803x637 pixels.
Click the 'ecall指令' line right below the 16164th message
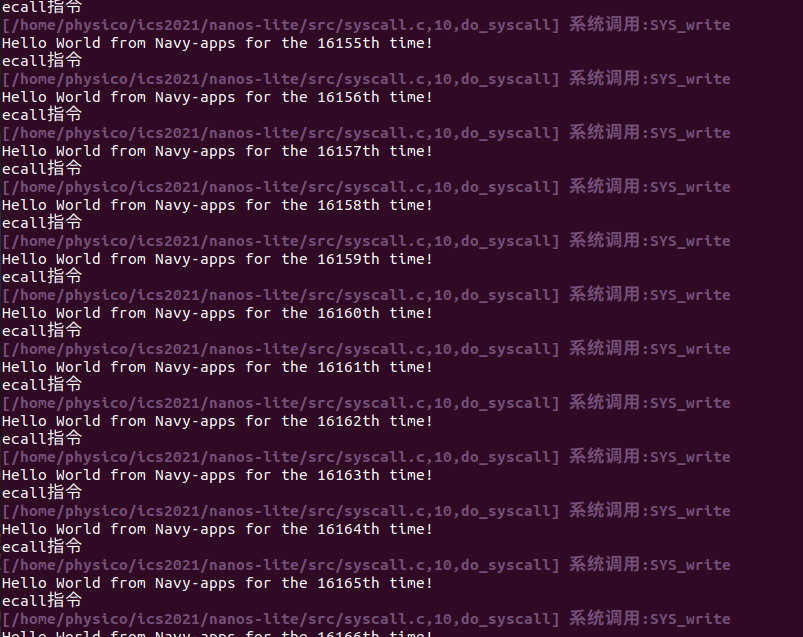tap(42, 547)
